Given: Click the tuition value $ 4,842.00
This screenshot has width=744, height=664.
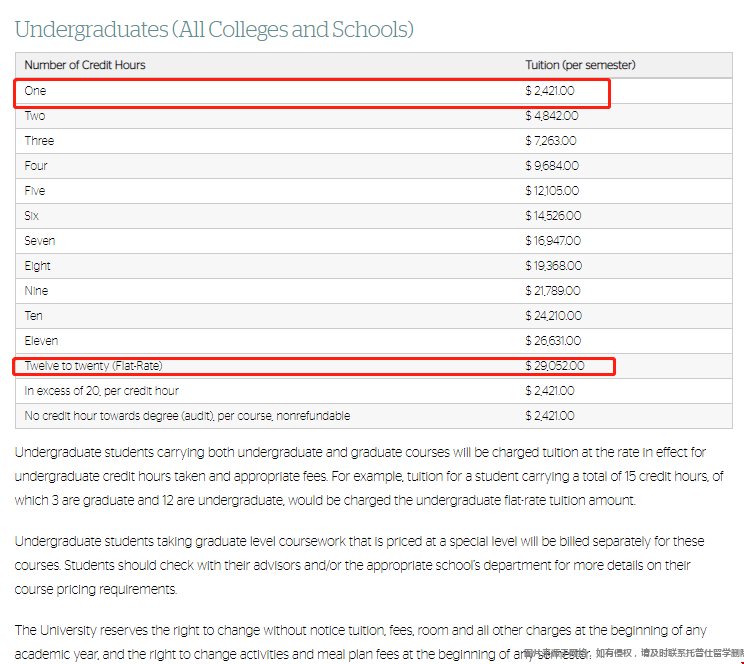Looking at the screenshot, I should (x=551, y=116).
